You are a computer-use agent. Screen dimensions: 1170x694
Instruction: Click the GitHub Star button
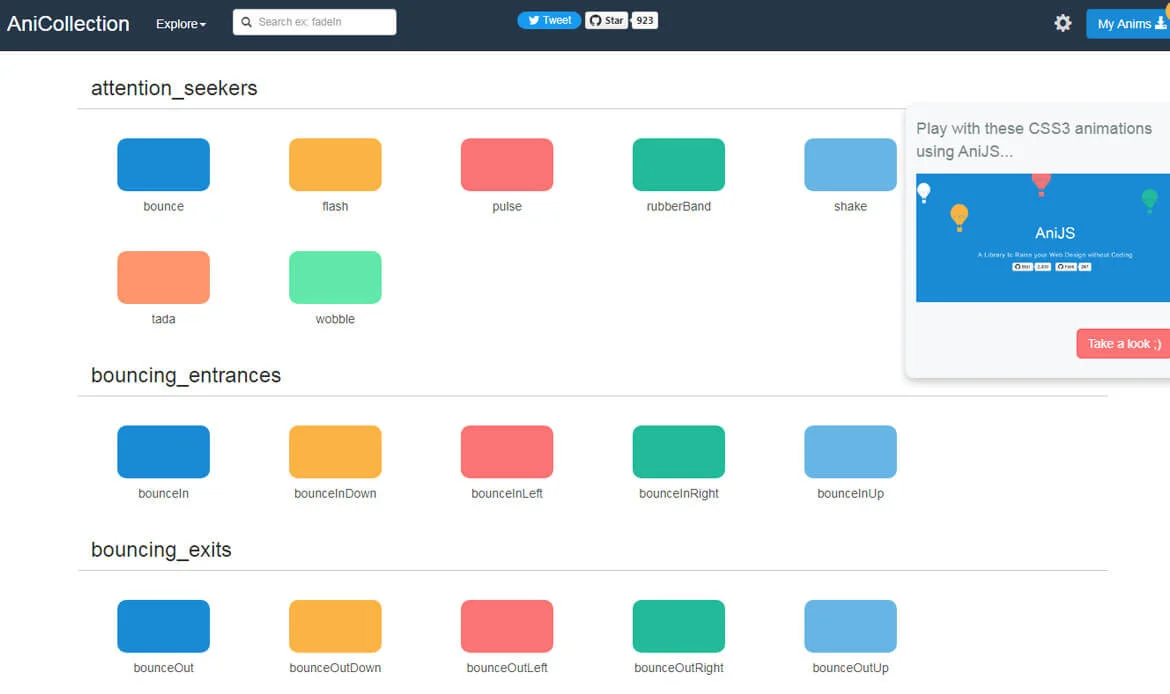[x=606, y=20]
